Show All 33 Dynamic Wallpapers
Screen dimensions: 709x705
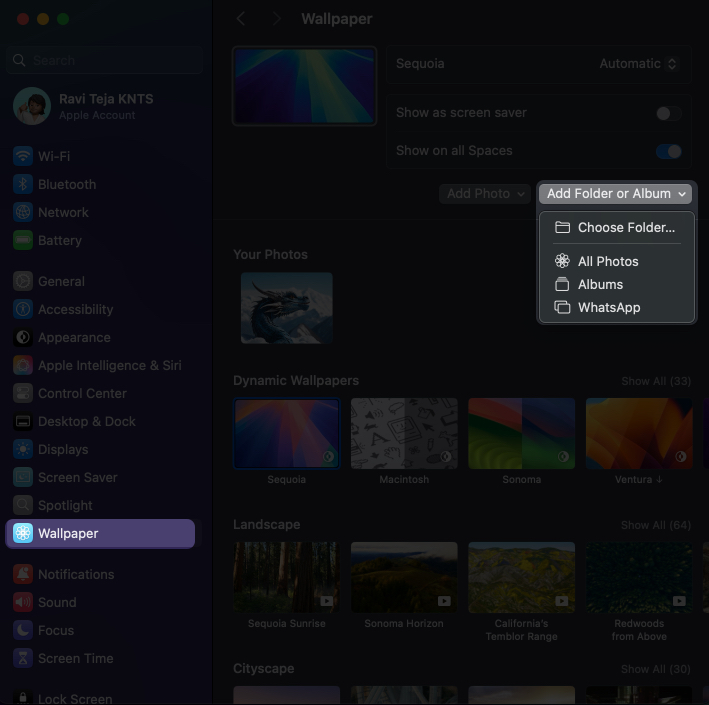point(656,381)
